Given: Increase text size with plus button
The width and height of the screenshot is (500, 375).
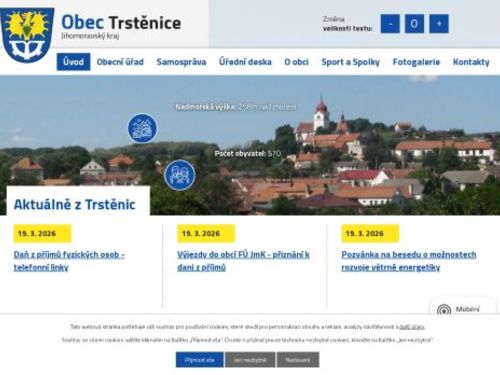Looking at the screenshot, I should click(439, 24).
